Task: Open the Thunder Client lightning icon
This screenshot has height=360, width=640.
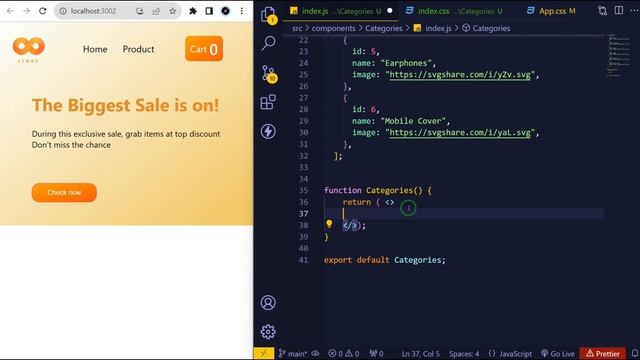Action: tap(268, 131)
